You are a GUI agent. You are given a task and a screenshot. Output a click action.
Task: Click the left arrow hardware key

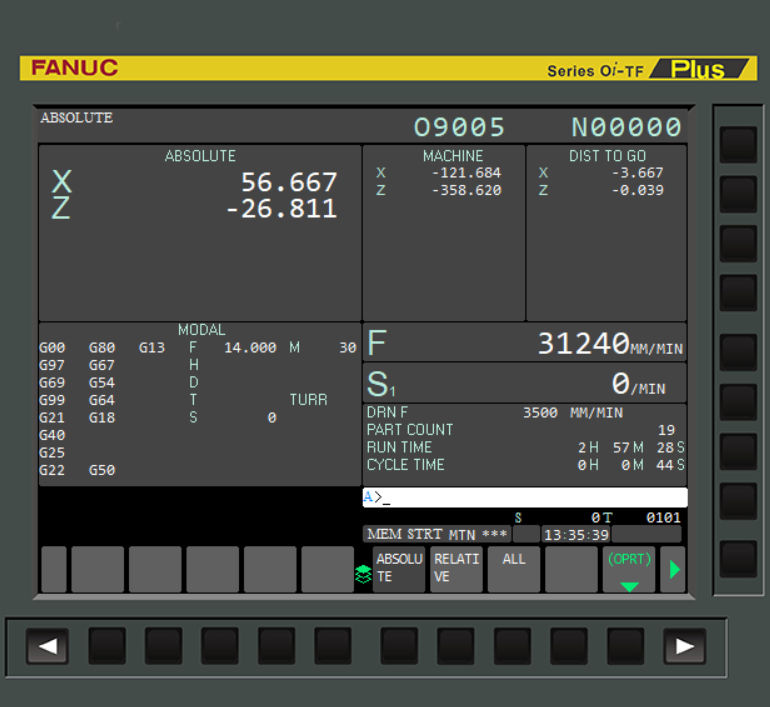pos(47,646)
